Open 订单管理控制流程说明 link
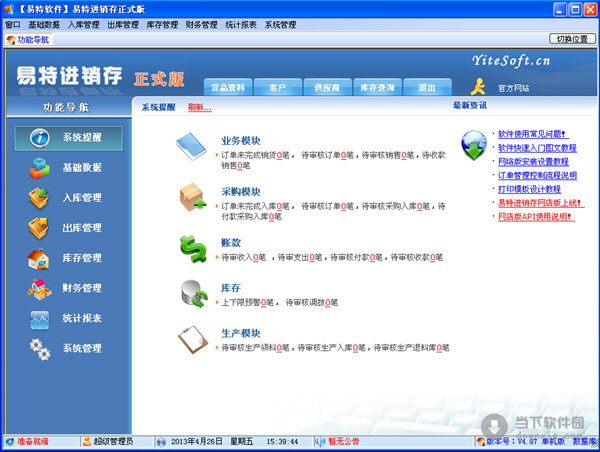Screen dimensions: 600x452 tap(537, 176)
